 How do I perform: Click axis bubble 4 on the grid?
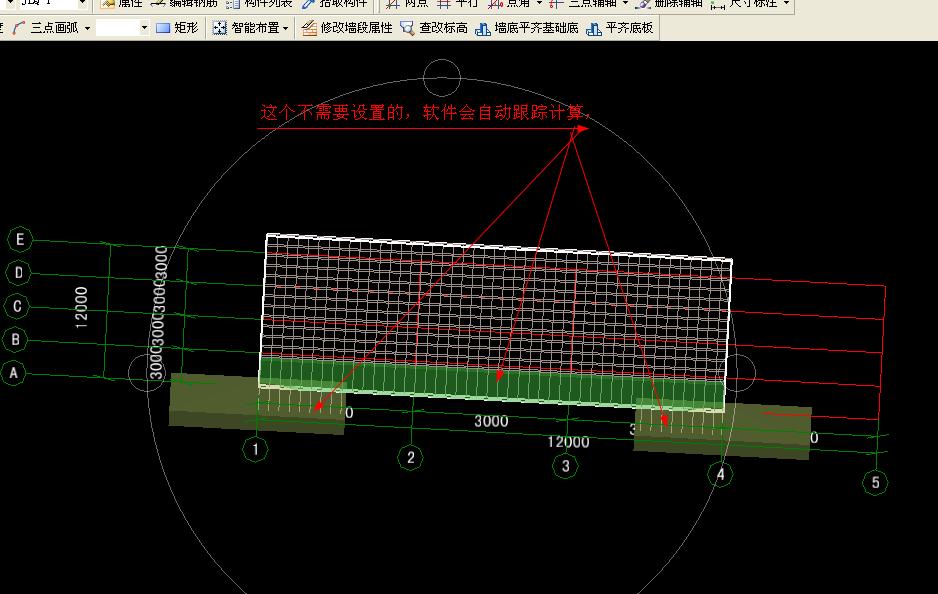coord(720,474)
